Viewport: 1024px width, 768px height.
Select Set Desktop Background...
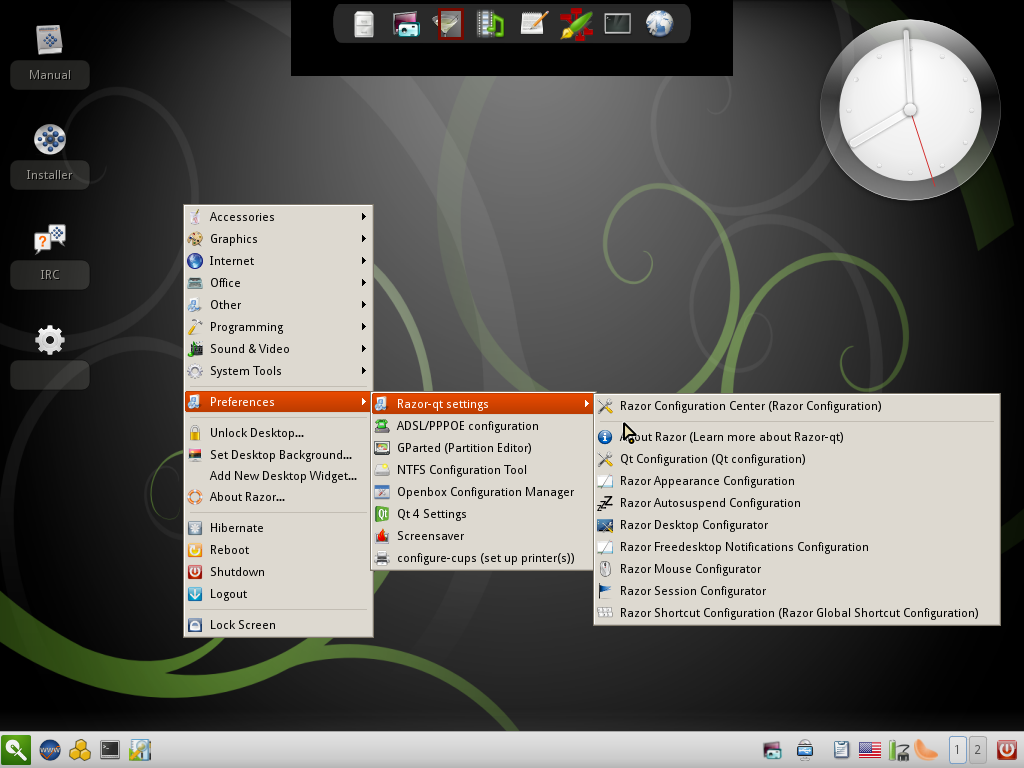[278, 455]
